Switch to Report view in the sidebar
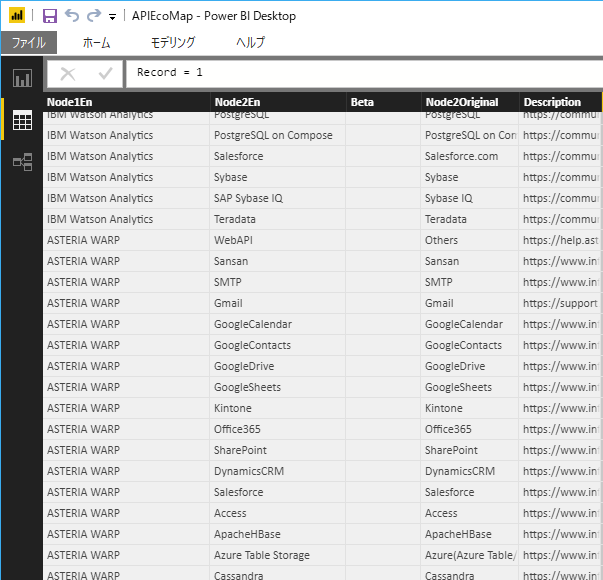Image resolution: width=603 pixels, height=580 pixels. coord(22,78)
